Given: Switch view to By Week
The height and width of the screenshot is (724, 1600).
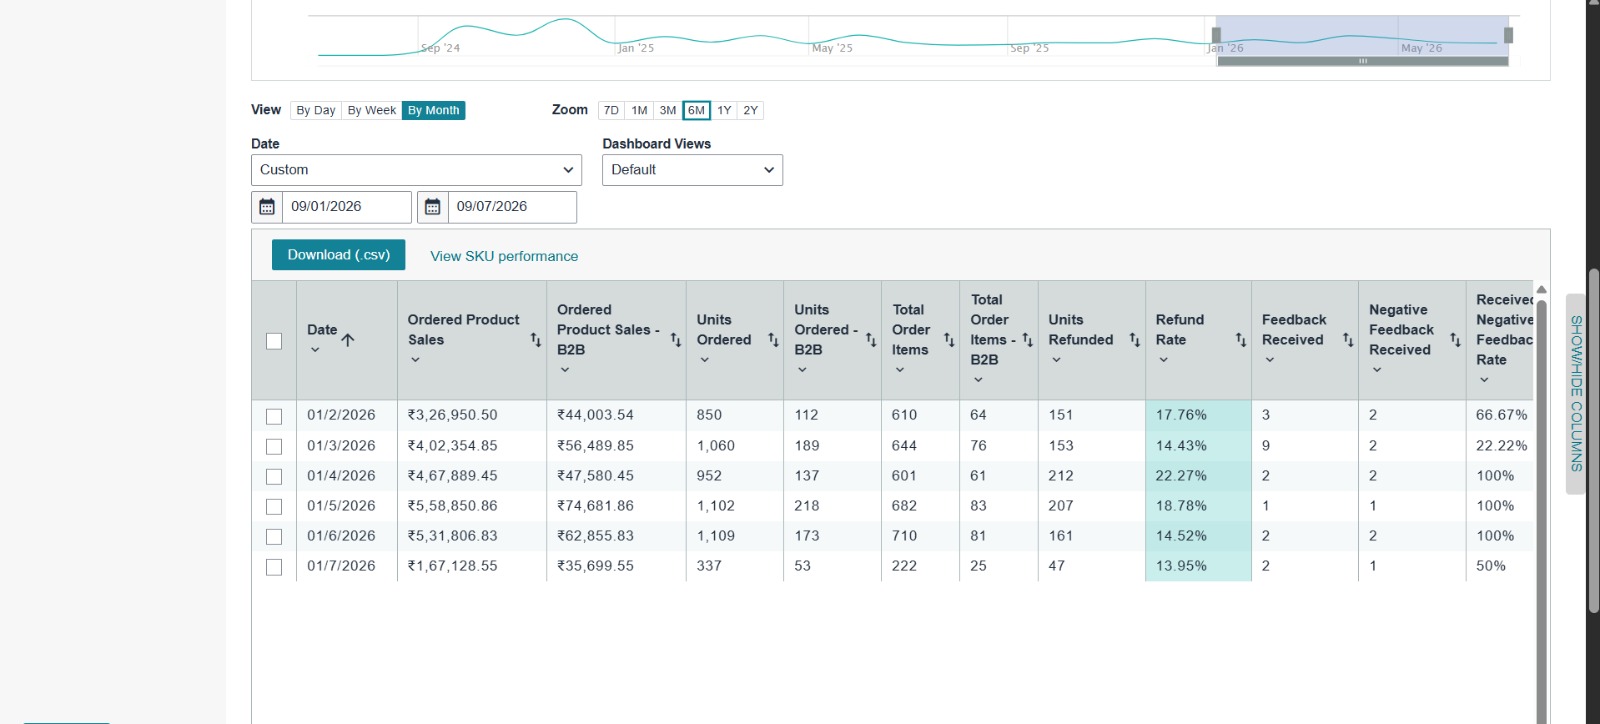Looking at the screenshot, I should click(372, 111).
